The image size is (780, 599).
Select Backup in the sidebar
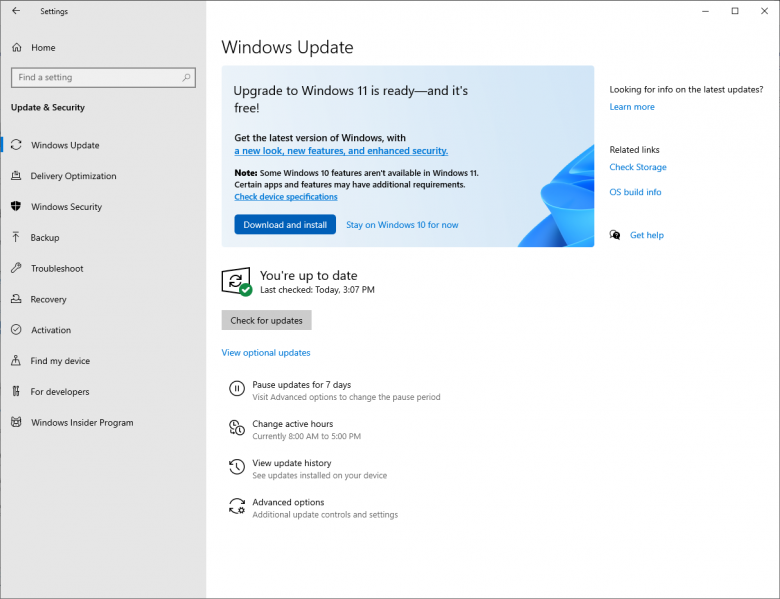click(45, 238)
